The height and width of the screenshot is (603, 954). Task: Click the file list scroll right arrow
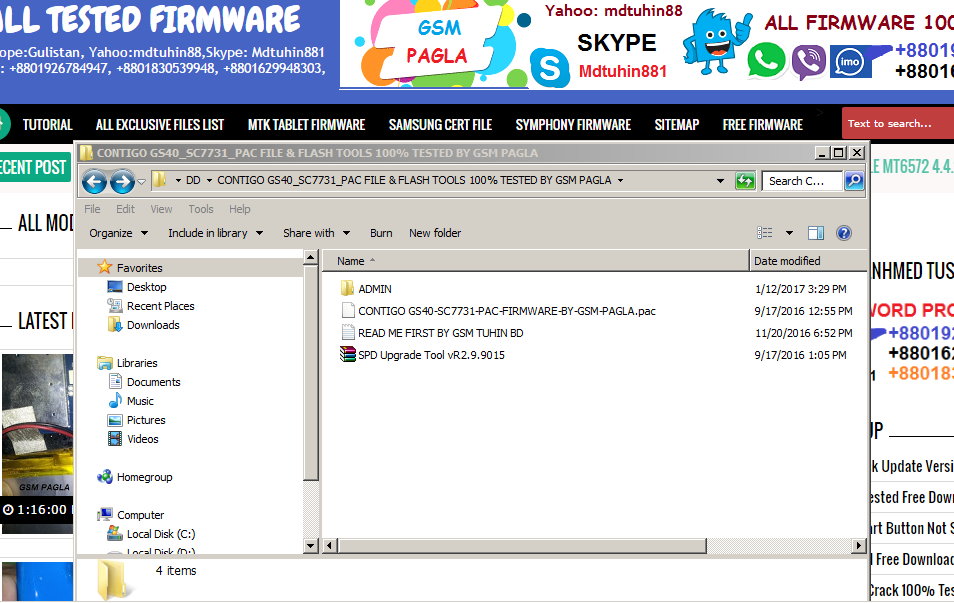pyautogui.click(x=858, y=546)
